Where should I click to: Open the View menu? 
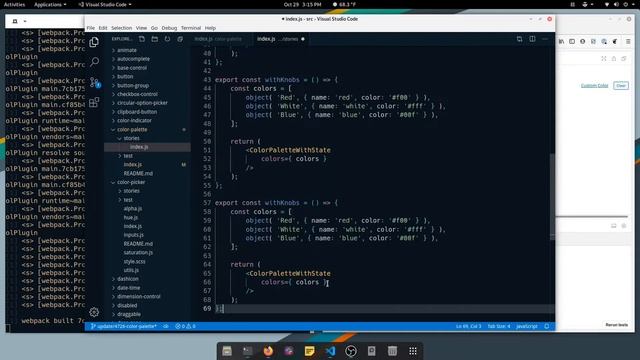[x=141, y=28]
